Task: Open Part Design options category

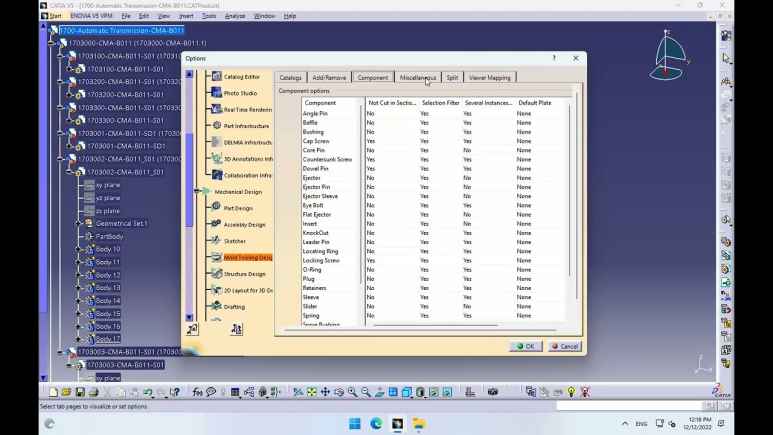Action: (x=237, y=208)
